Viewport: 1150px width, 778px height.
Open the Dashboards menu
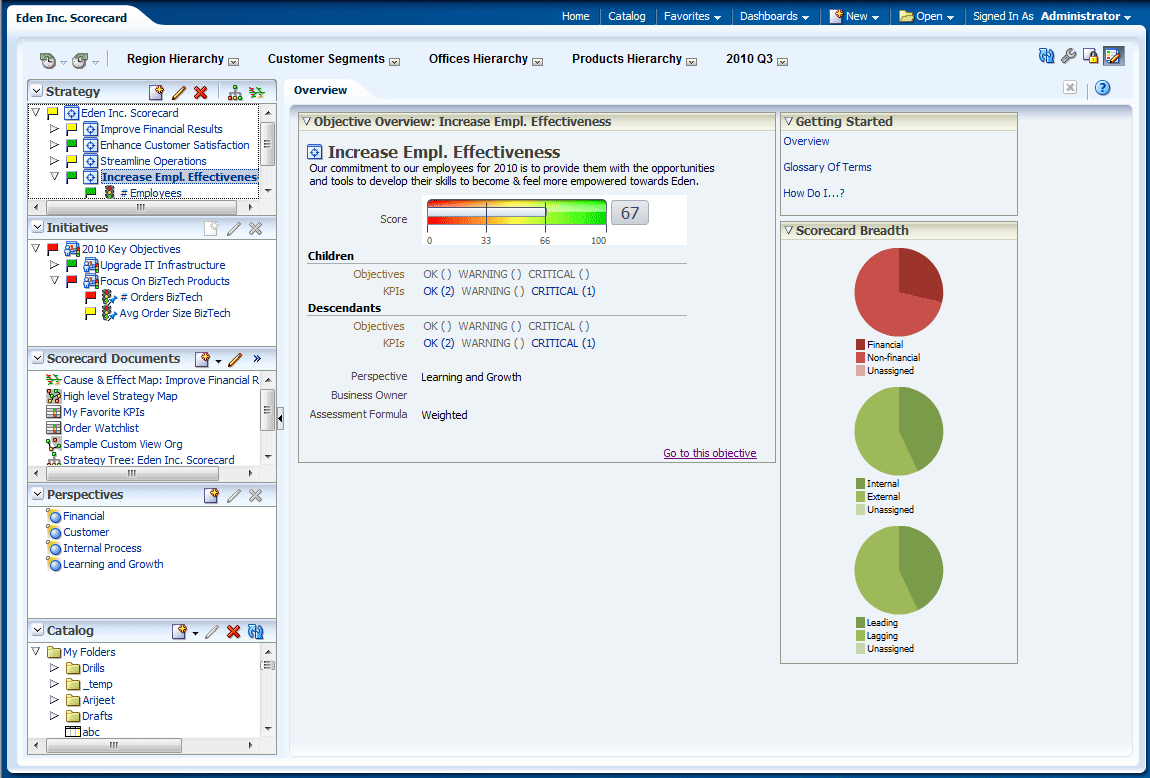click(776, 16)
